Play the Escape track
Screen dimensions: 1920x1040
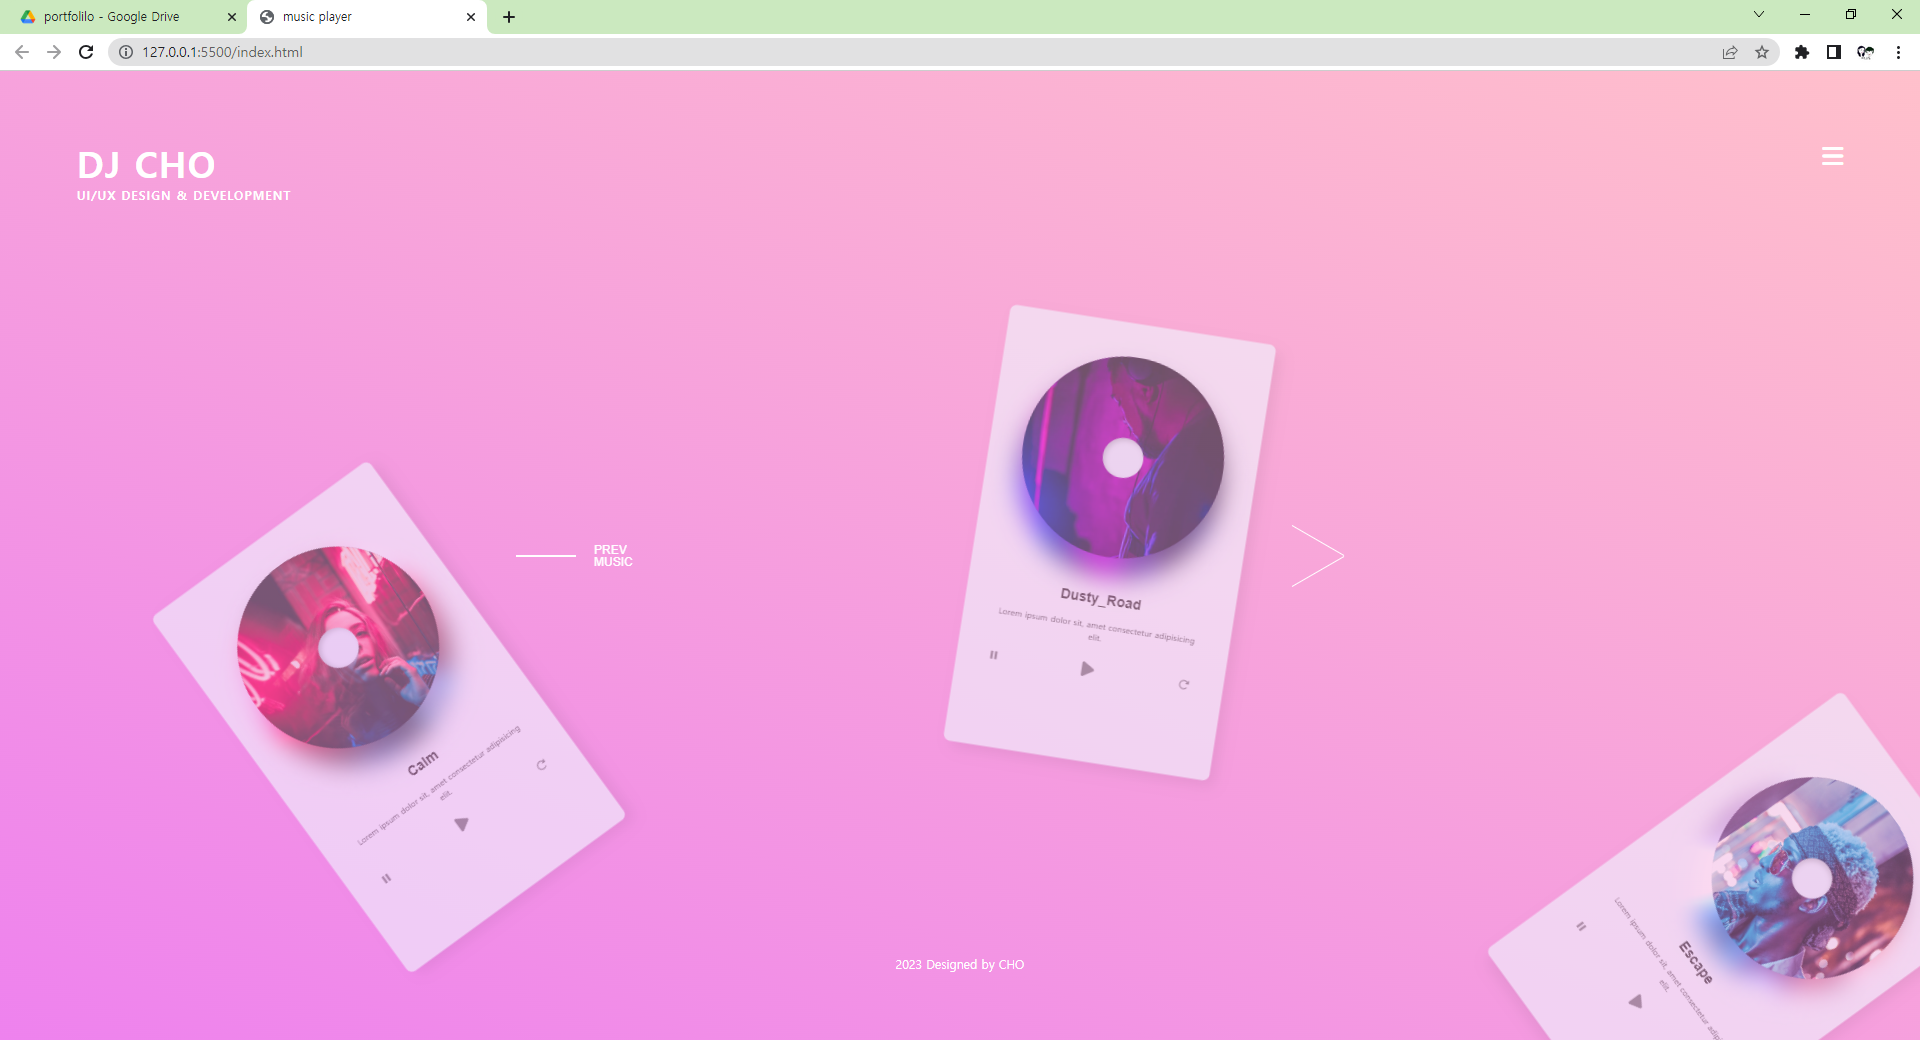(x=1635, y=1001)
